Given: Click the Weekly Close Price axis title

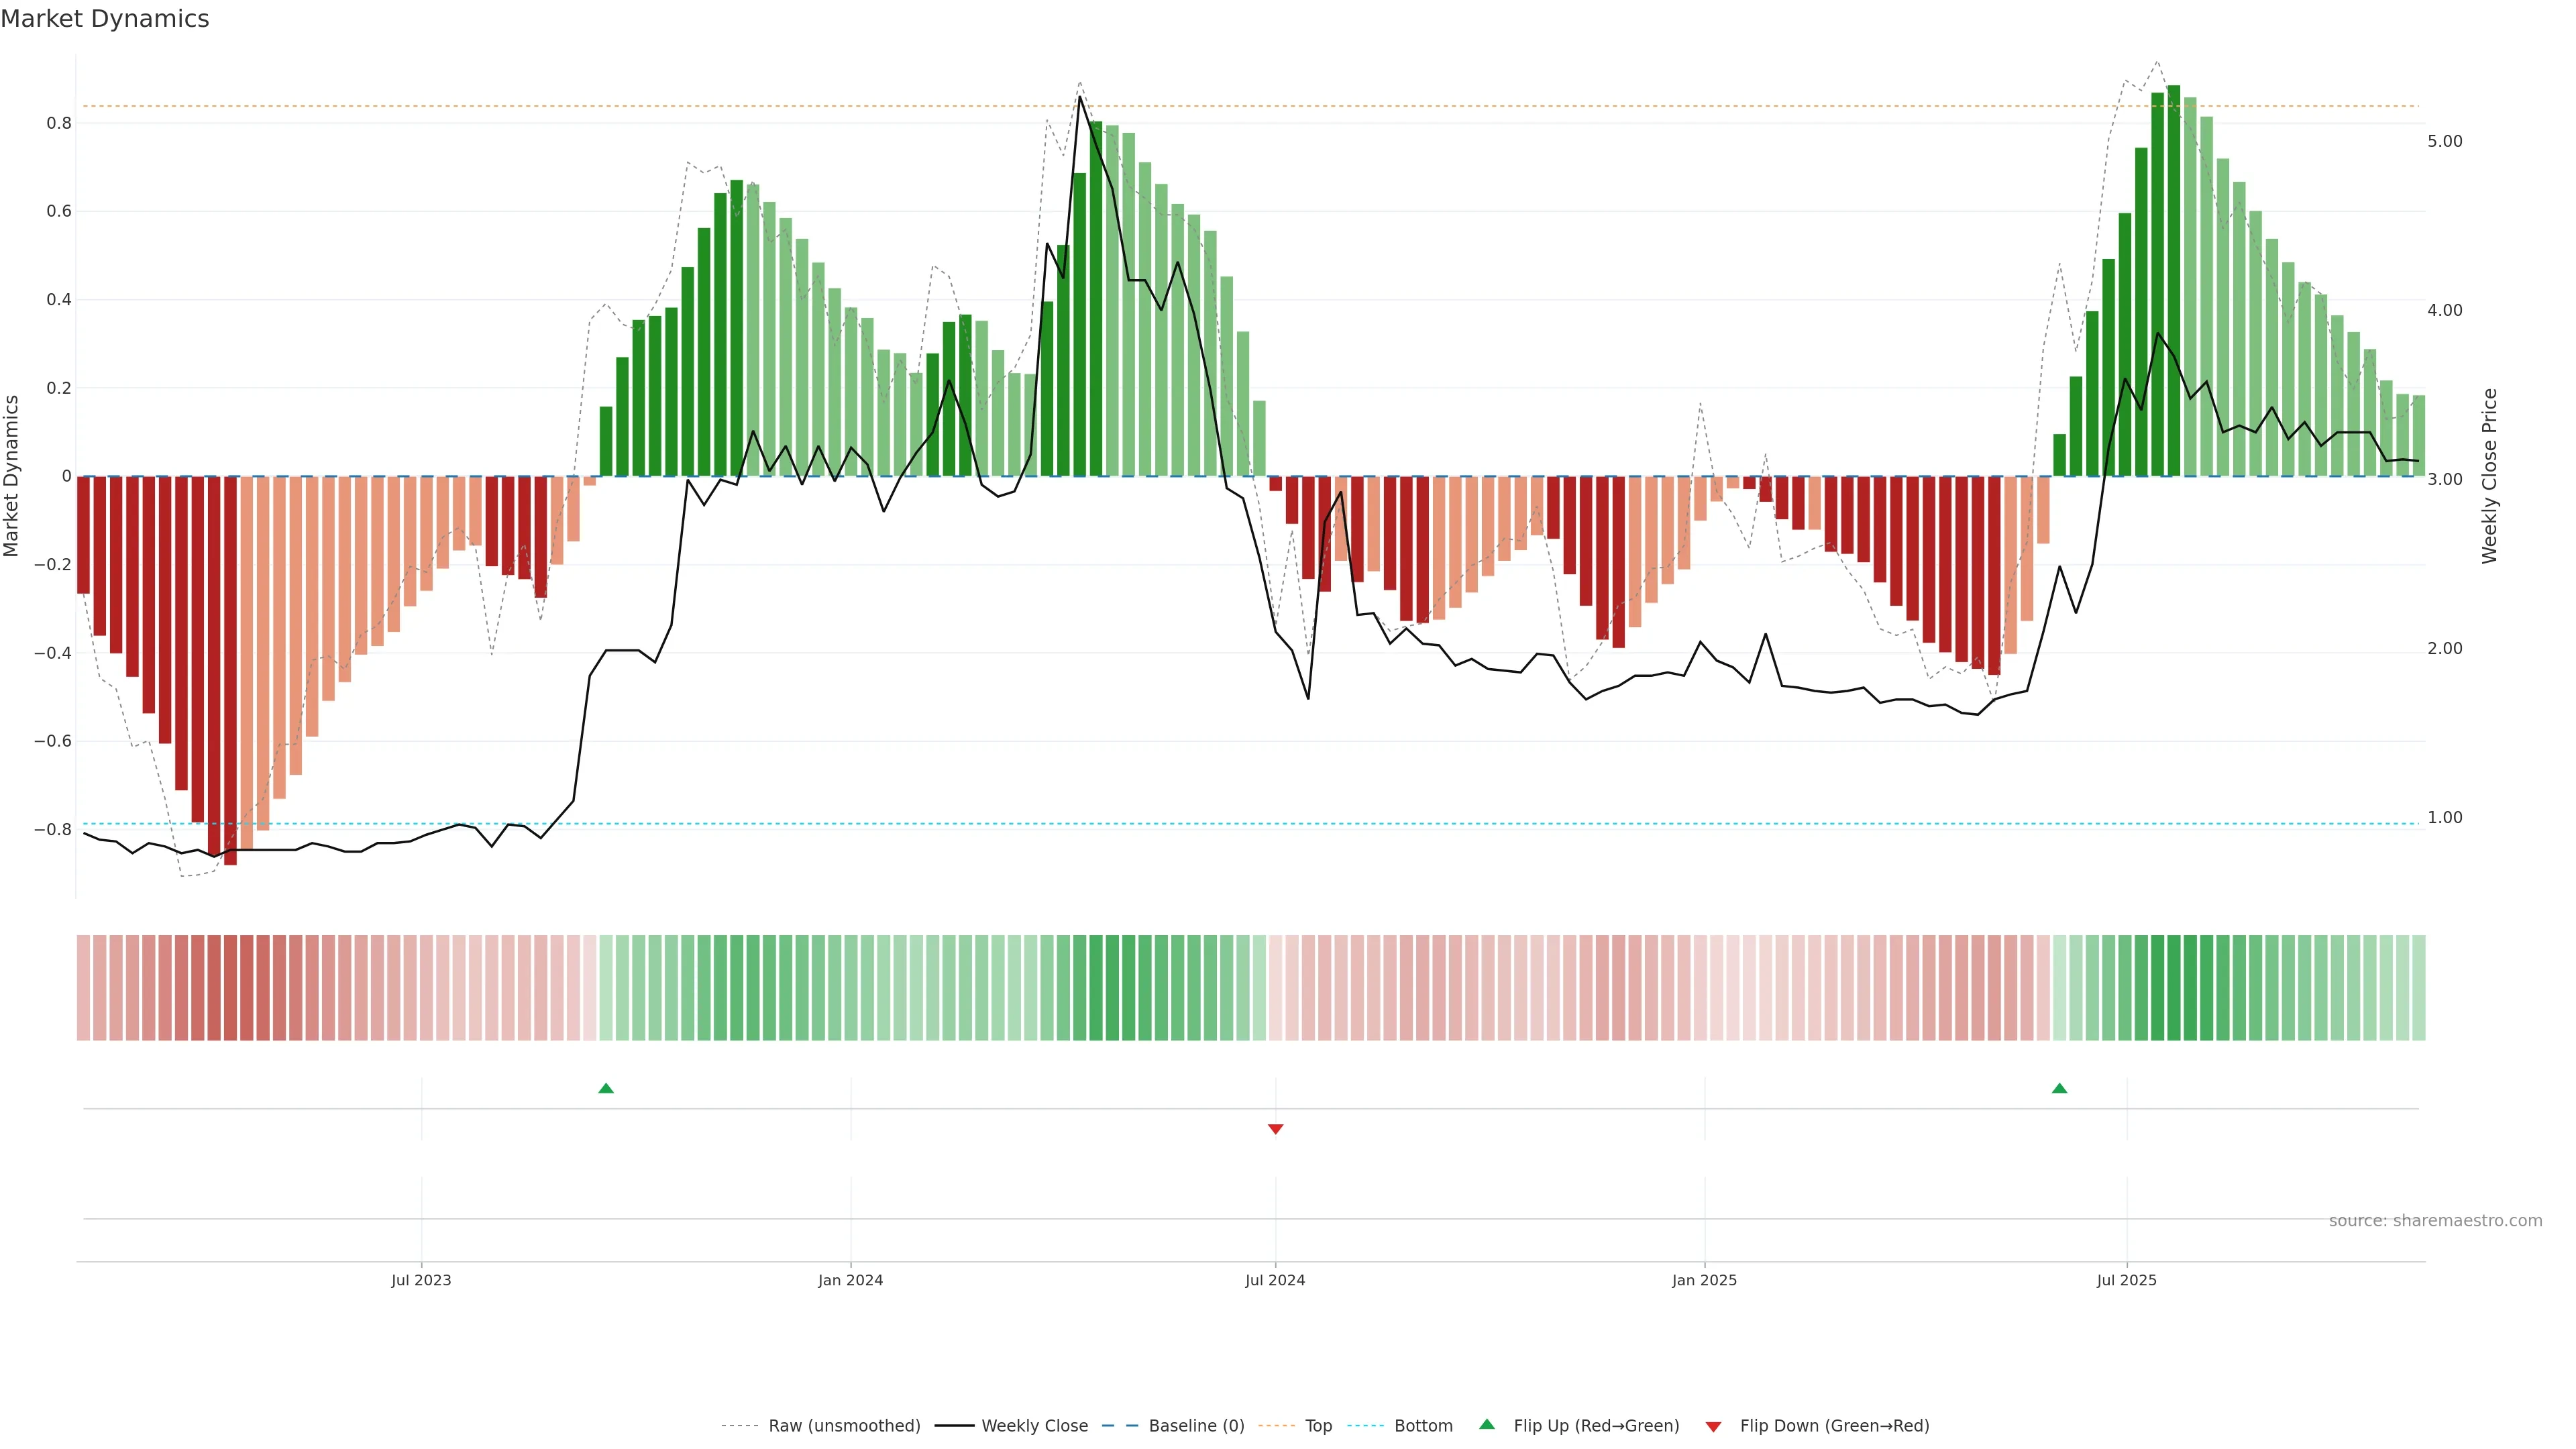Looking at the screenshot, I should pyautogui.click(x=2490, y=476).
